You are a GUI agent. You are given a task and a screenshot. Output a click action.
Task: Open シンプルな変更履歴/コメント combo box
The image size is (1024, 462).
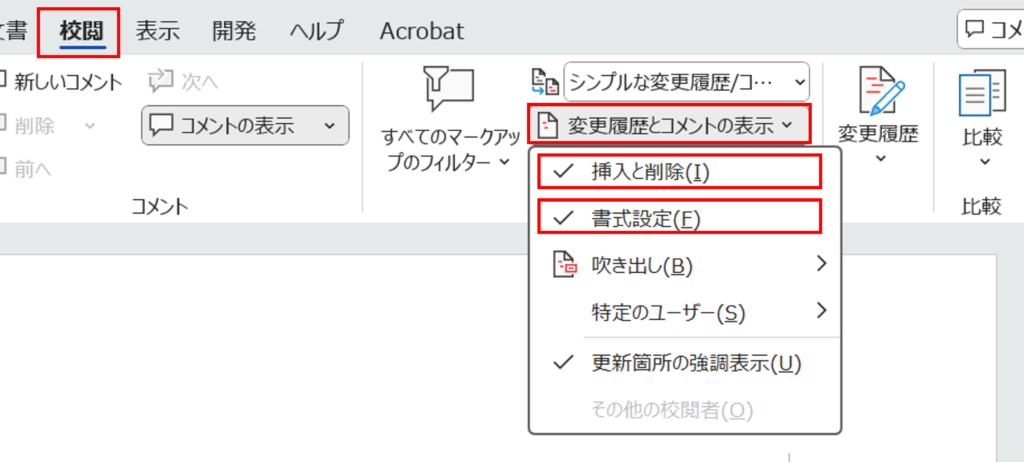(x=686, y=82)
